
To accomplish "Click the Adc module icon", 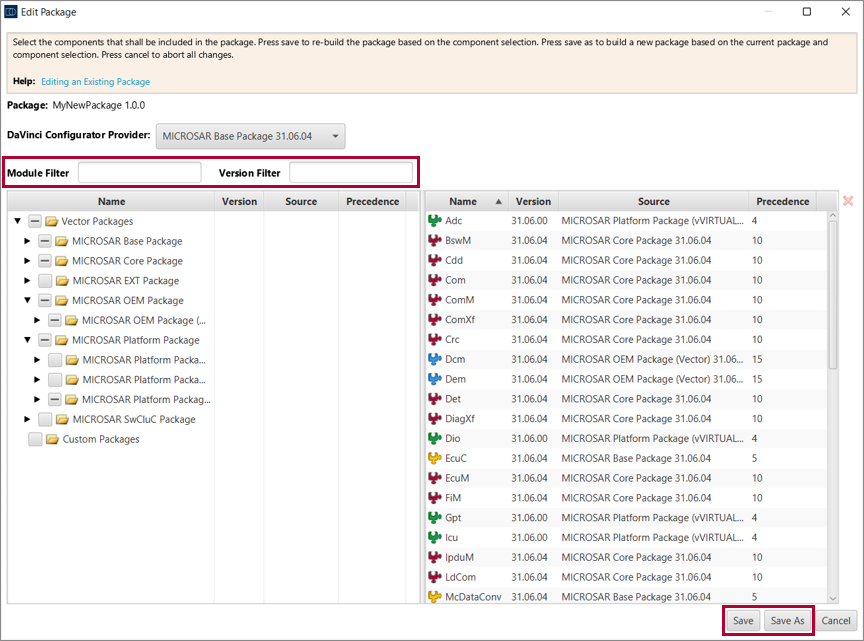I will [x=435, y=220].
